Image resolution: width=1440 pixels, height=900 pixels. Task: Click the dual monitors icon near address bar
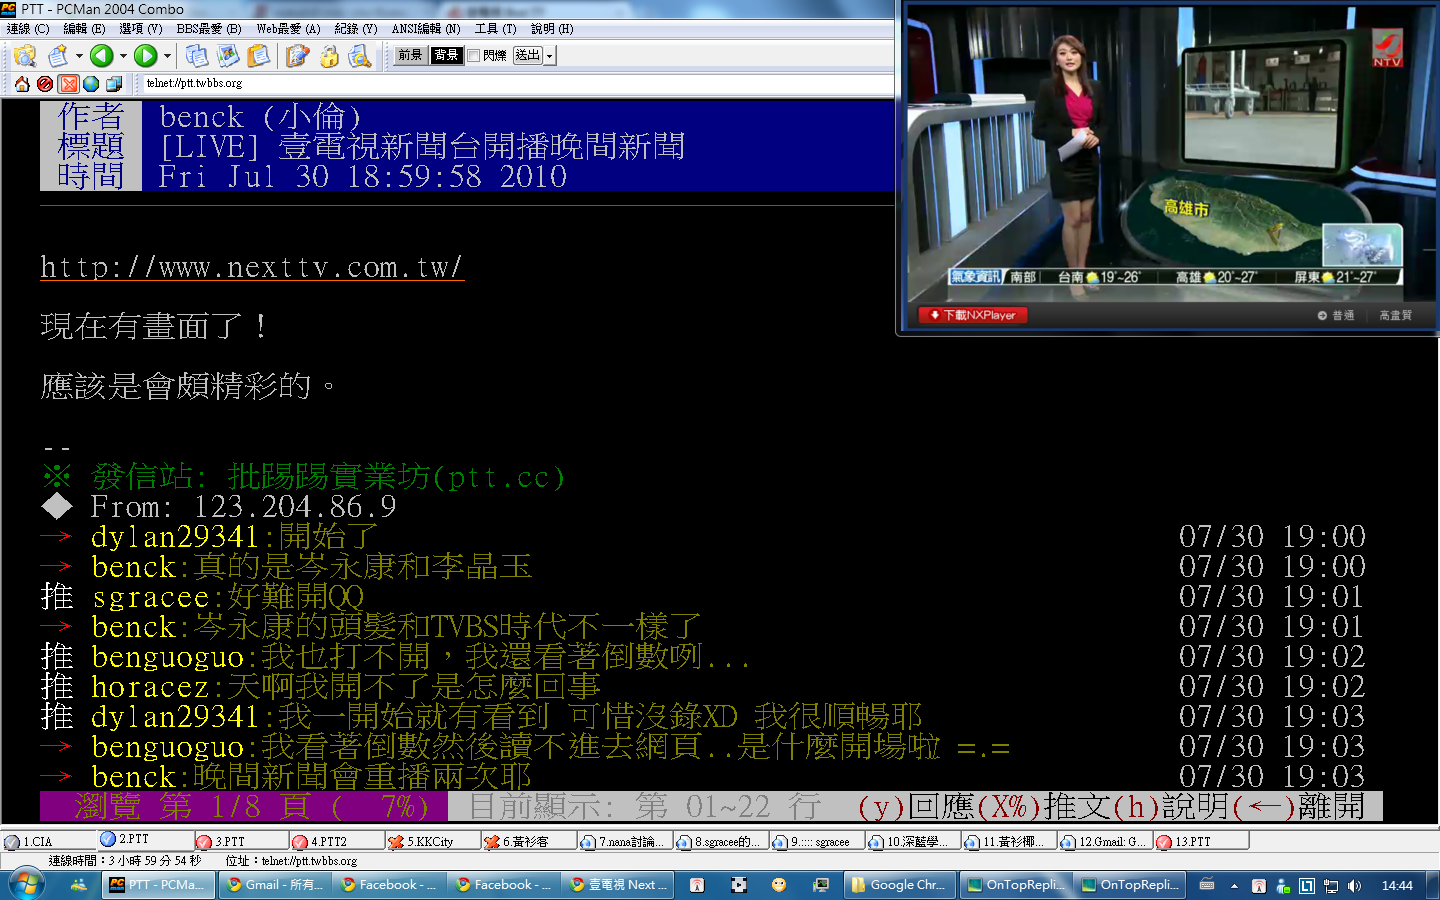[114, 84]
